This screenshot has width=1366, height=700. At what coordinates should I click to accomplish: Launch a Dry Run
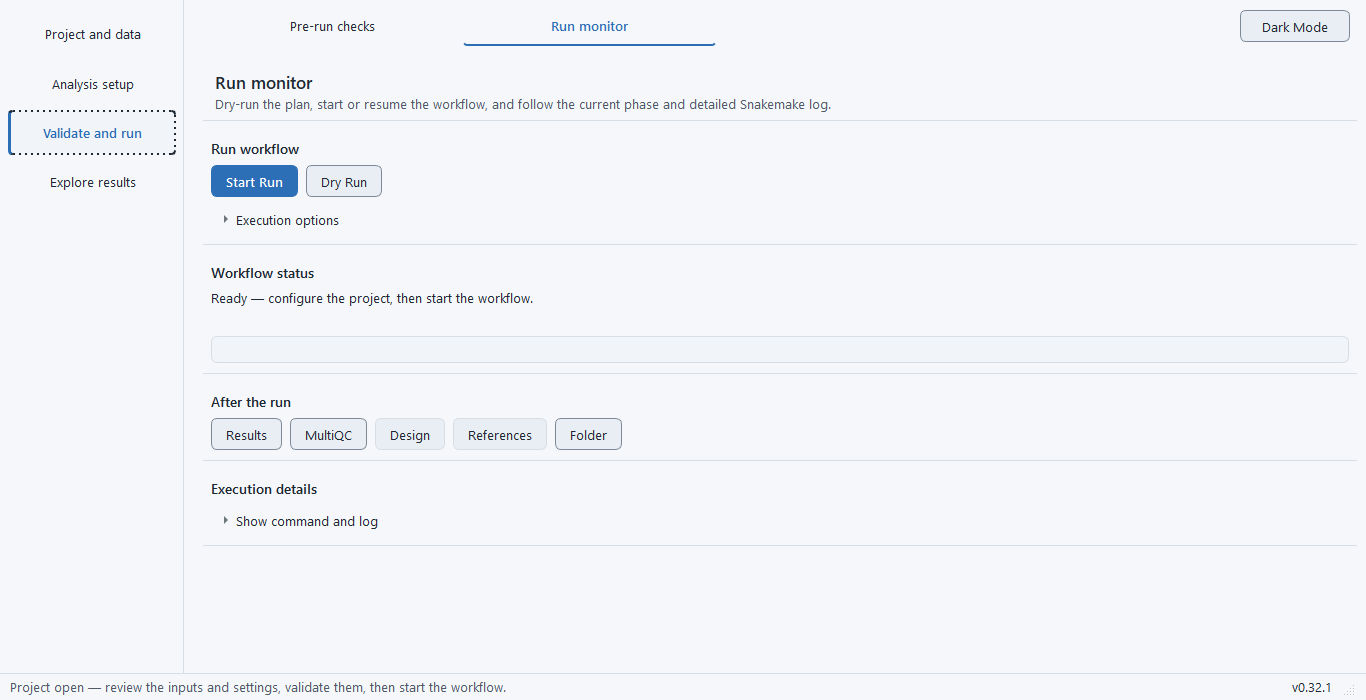coord(344,182)
